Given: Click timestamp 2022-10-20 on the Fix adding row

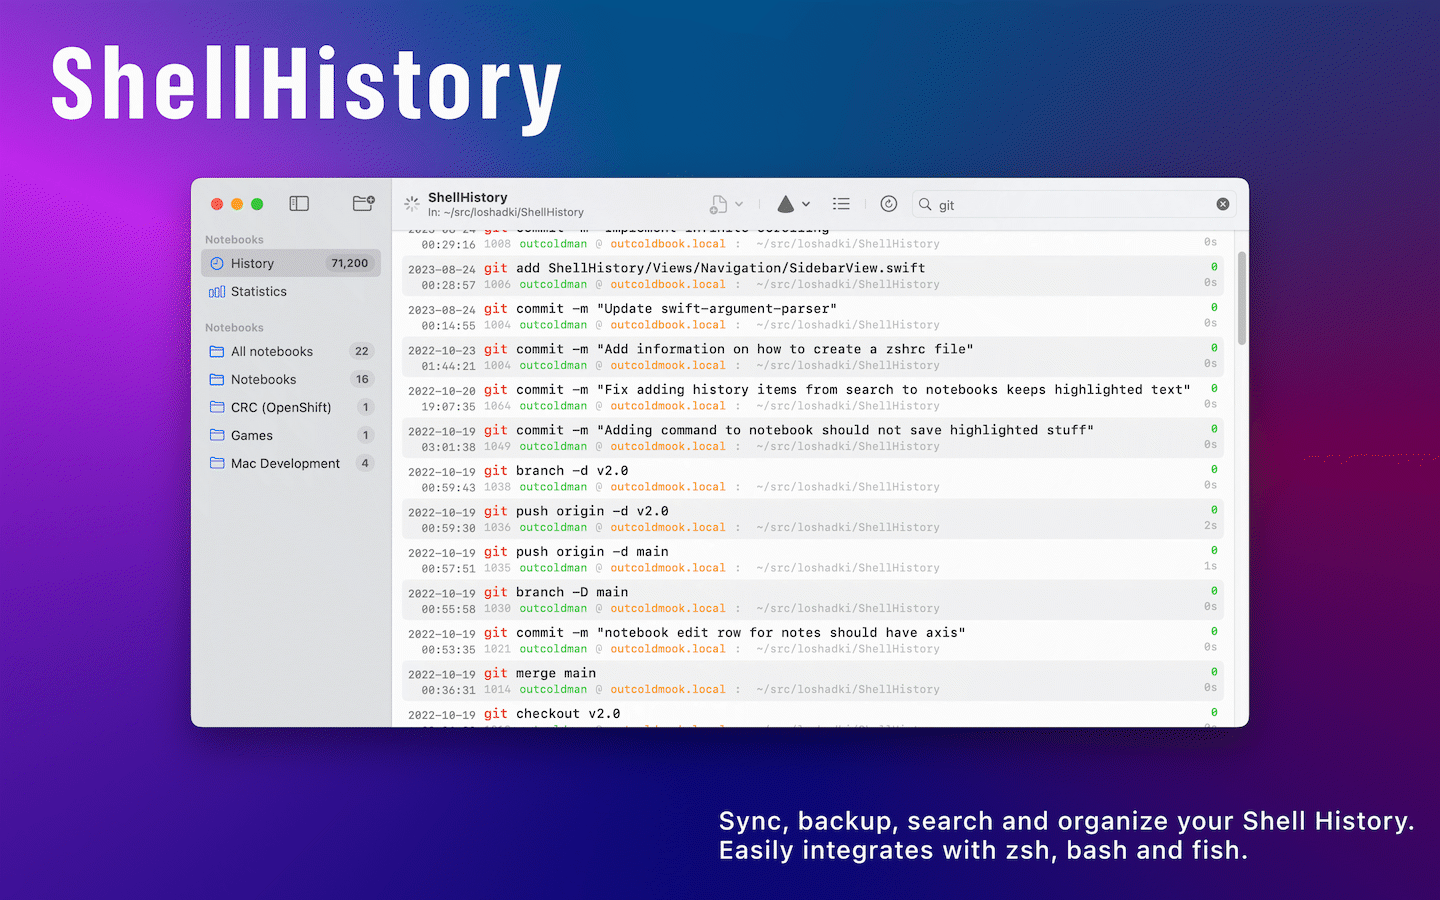Looking at the screenshot, I should click(x=442, y=391).
